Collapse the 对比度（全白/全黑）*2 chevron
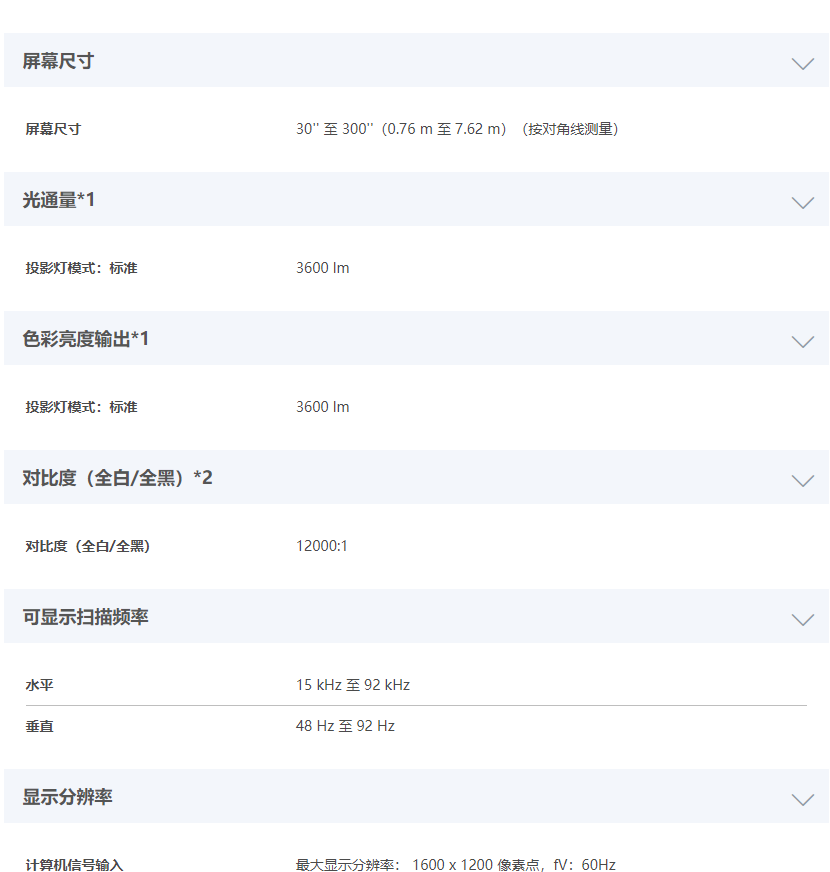The width and height of the screenshot is (830, 872). [802, 480]
